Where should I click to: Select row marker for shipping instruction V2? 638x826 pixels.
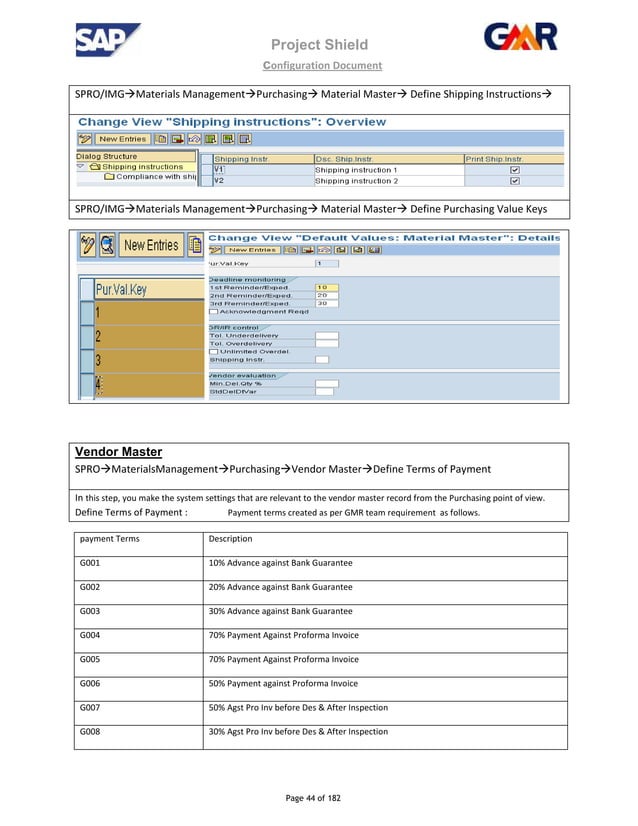click(x=207, y=181)
